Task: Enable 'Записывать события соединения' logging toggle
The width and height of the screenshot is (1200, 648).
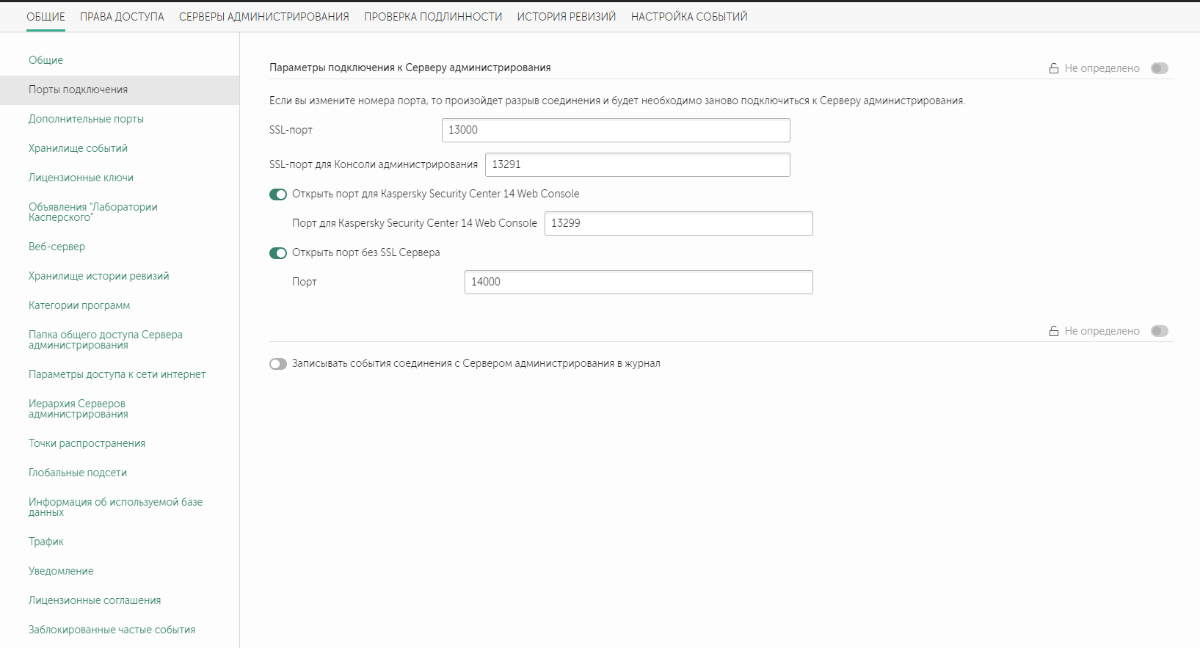Action: coord(278,364)
